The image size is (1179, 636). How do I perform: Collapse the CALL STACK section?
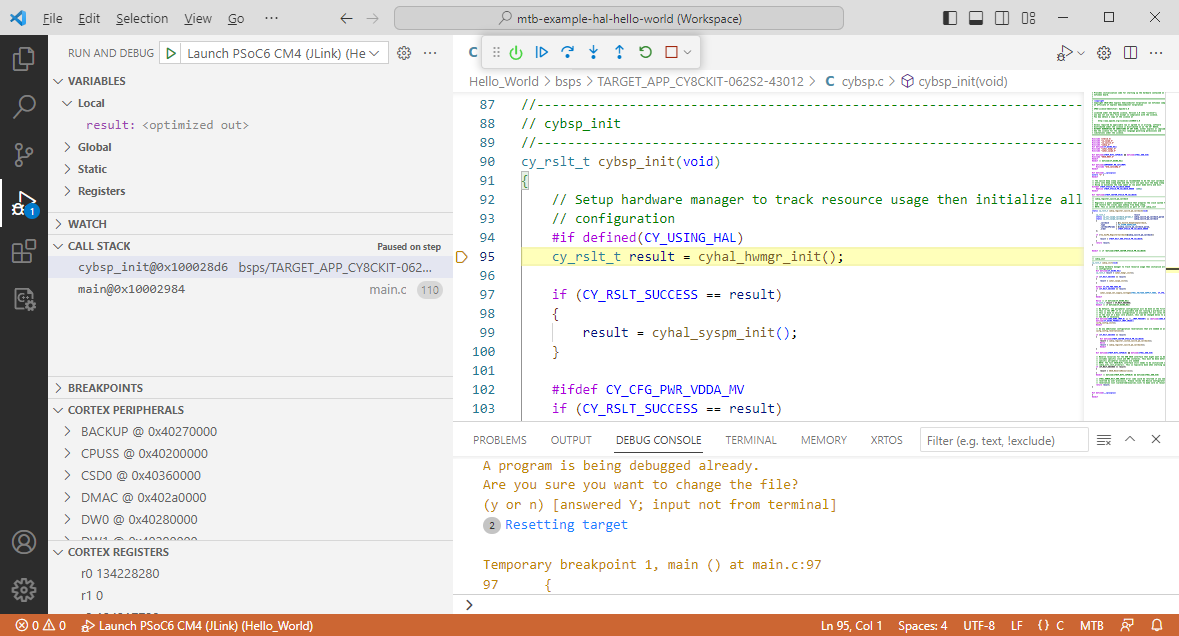(99, 246)
